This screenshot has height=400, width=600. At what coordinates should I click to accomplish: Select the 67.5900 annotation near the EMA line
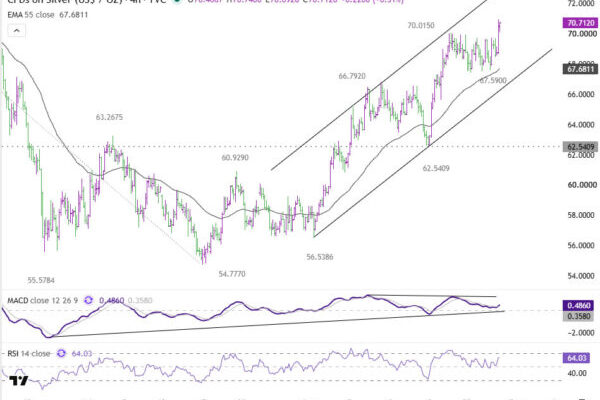click(493, 80)
